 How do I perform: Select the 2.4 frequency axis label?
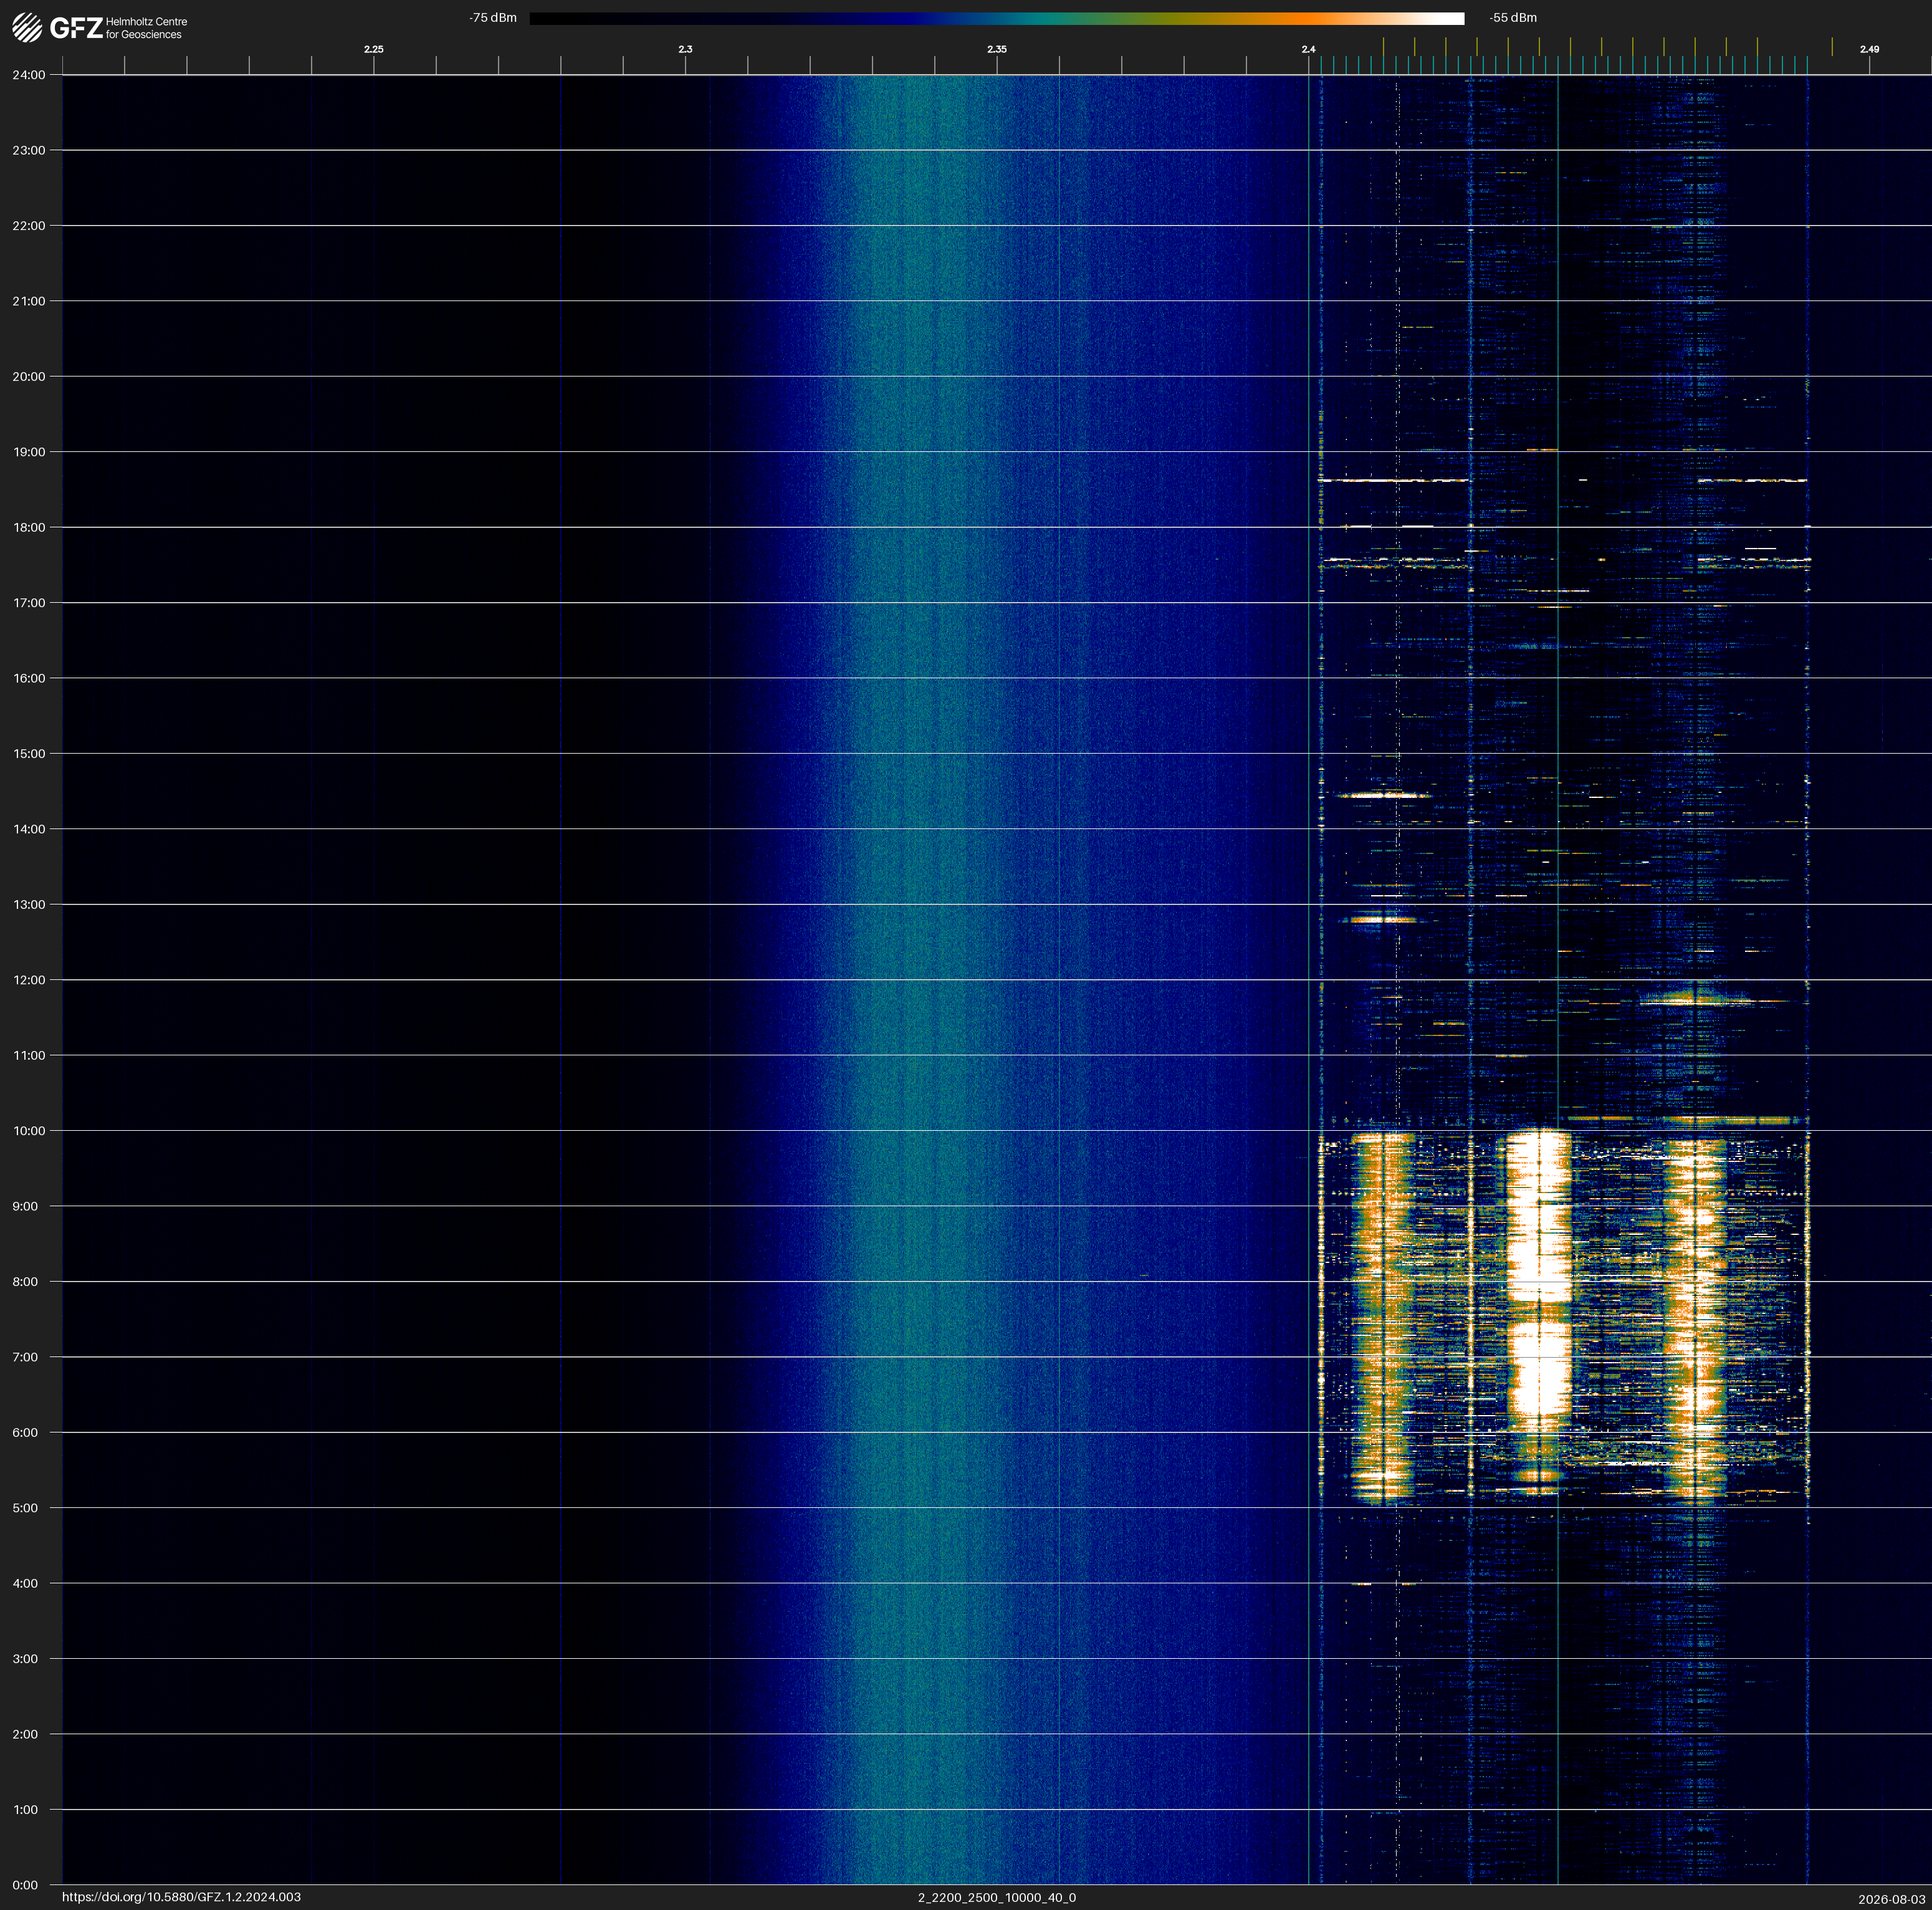tap(1308, 49)
